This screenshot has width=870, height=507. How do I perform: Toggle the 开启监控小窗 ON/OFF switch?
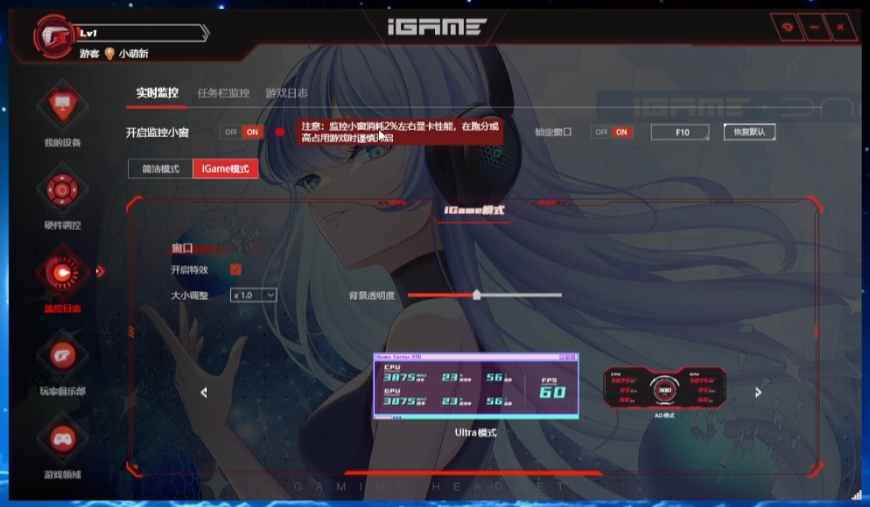[240, 132]
